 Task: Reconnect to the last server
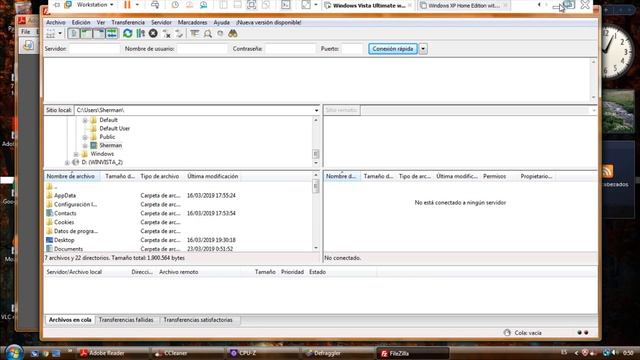[x=179, y=34]
